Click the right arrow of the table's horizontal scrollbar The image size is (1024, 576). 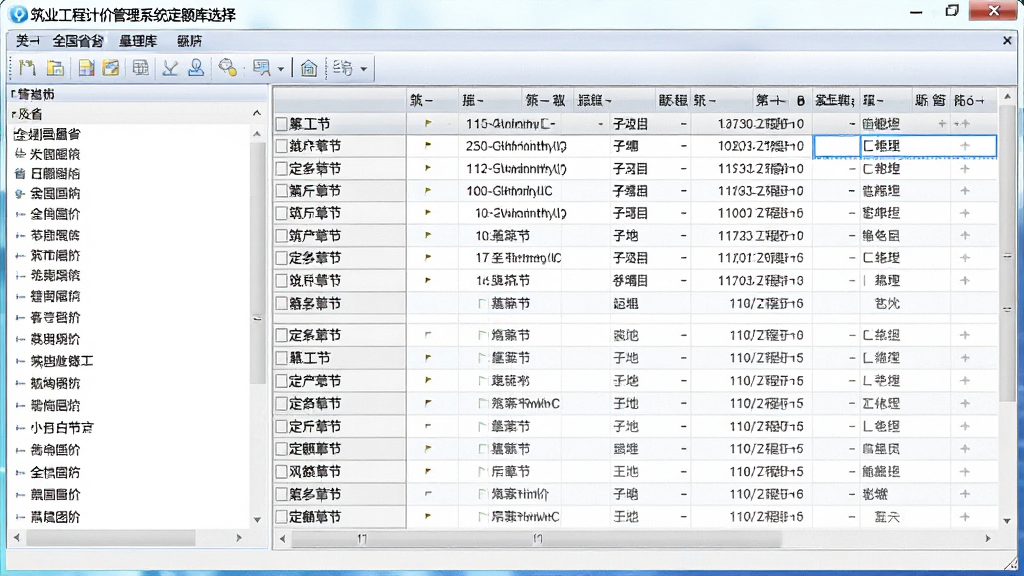pyautogui.click(x=988, y=539)
